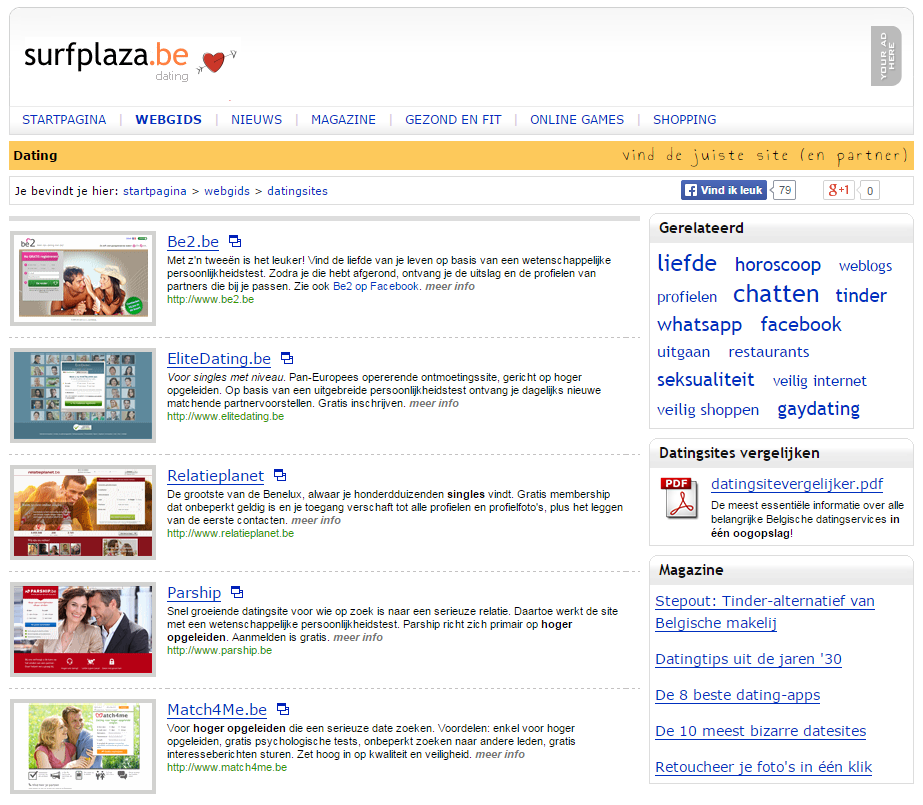This screenshot has height=805, width=923.
Task: Select the veilig internet tag
Action: 819,381
